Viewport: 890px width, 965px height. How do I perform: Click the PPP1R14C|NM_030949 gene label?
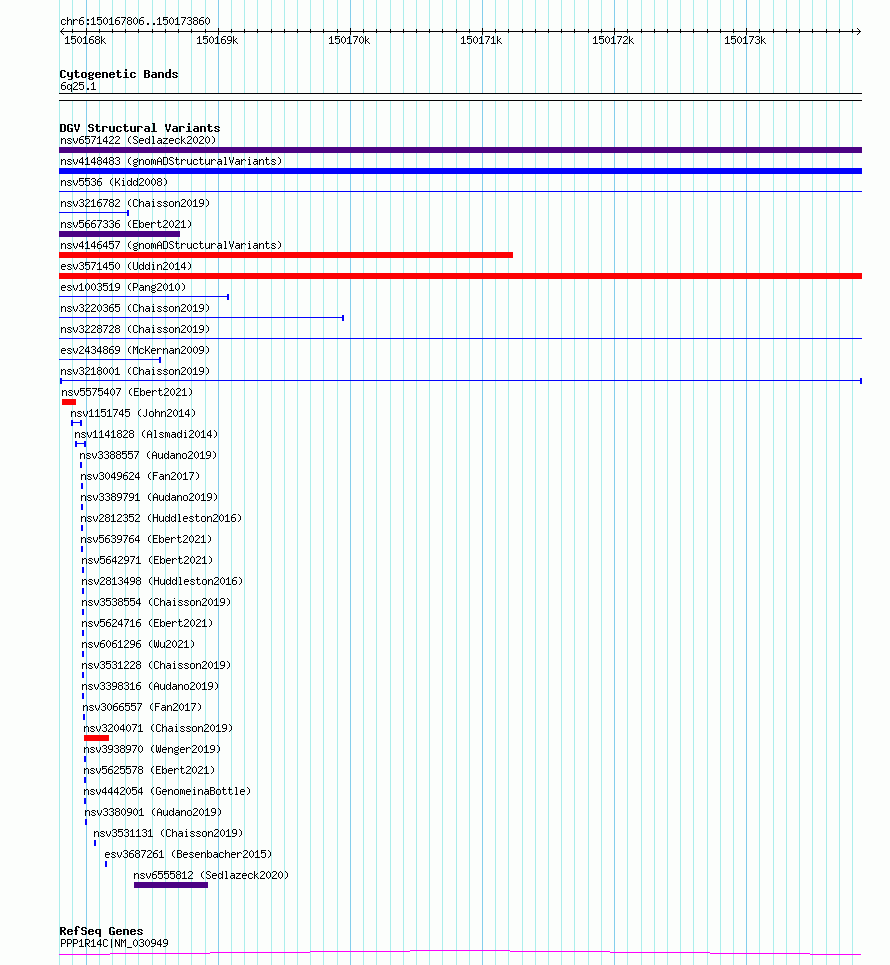[x=114, y=943]
